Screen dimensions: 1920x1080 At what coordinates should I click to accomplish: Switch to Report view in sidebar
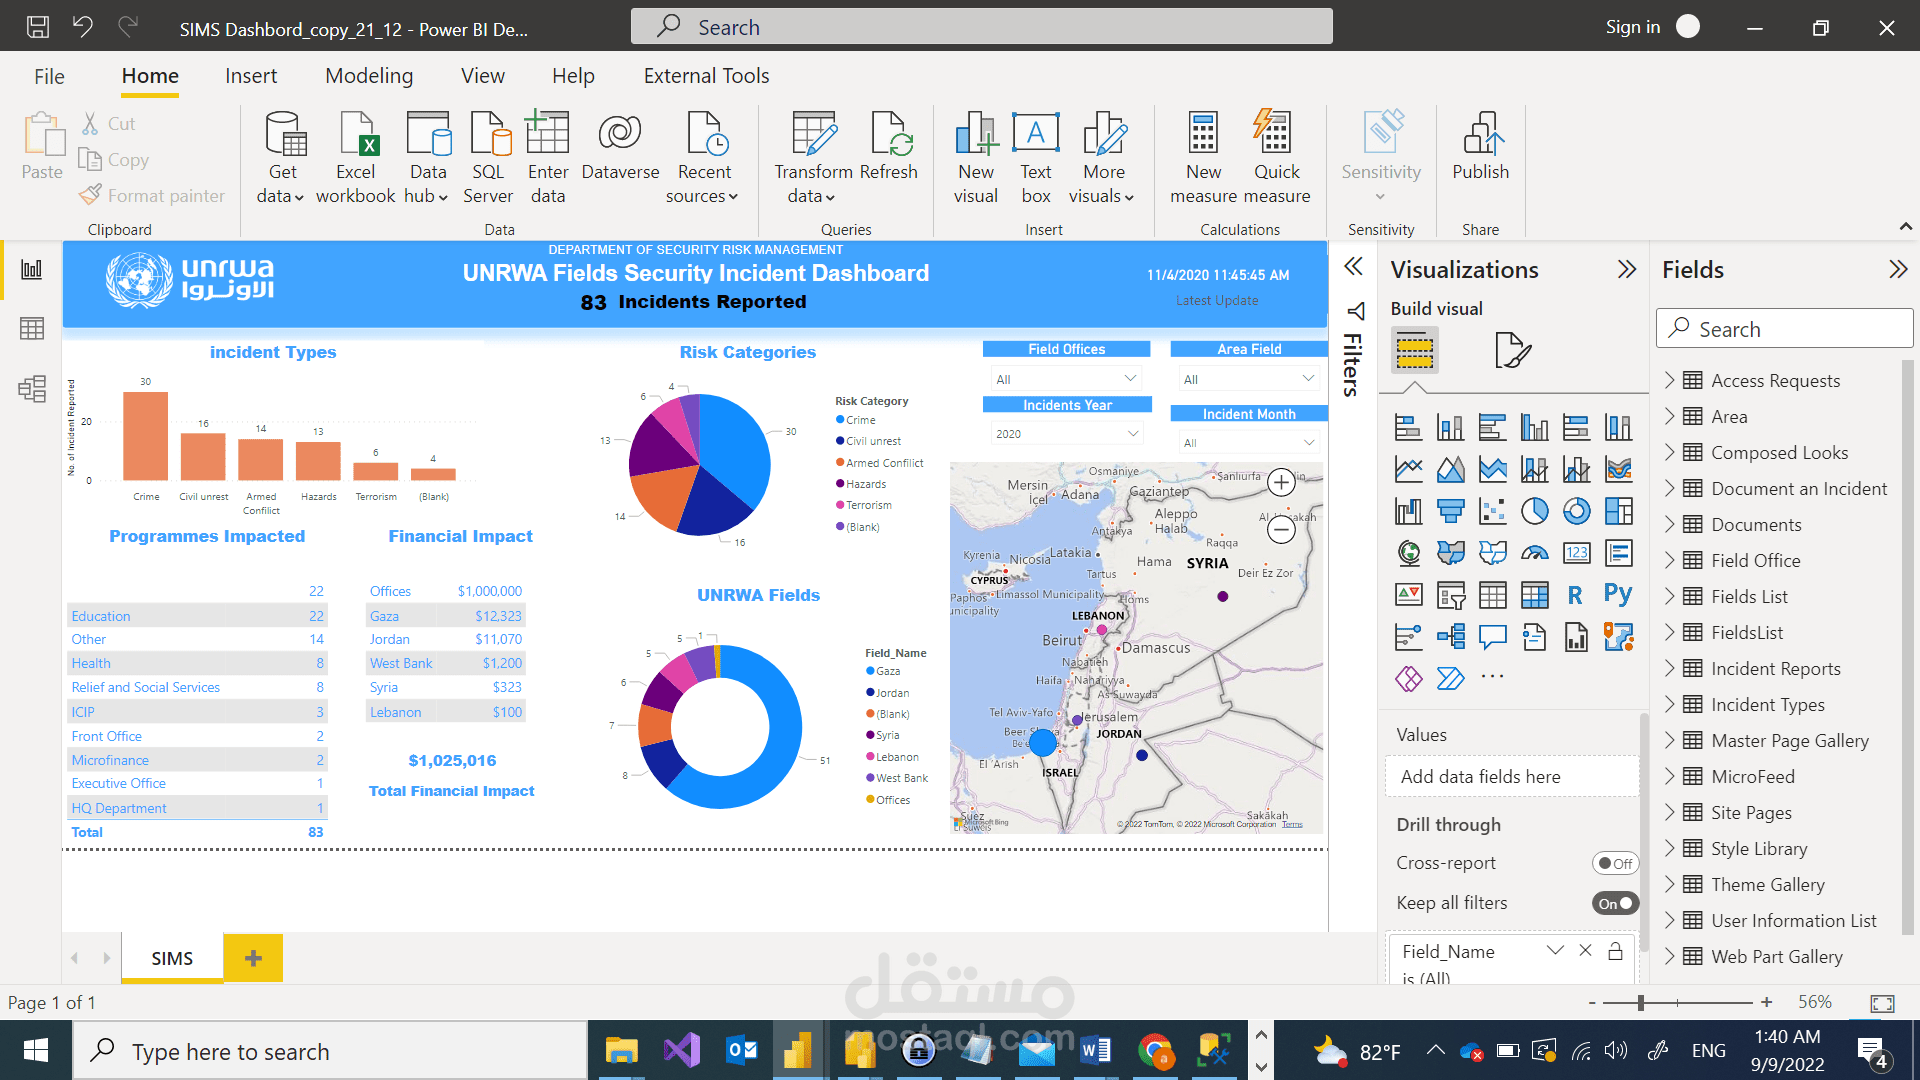(x=32, y=269)
